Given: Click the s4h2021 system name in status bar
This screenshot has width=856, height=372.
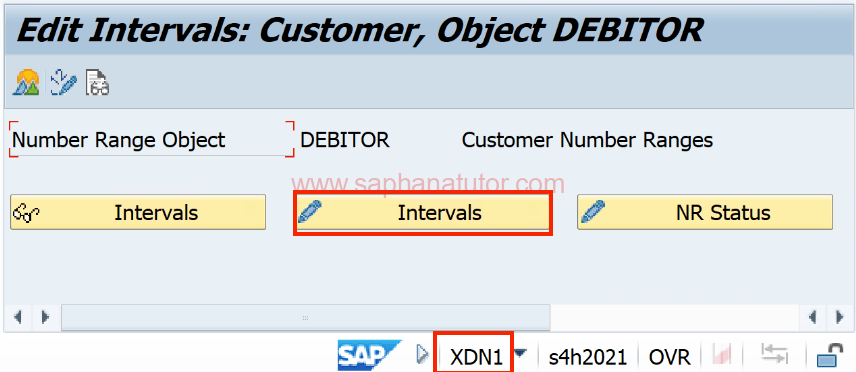Looking at the screenshot, I should tap(588, 357).
